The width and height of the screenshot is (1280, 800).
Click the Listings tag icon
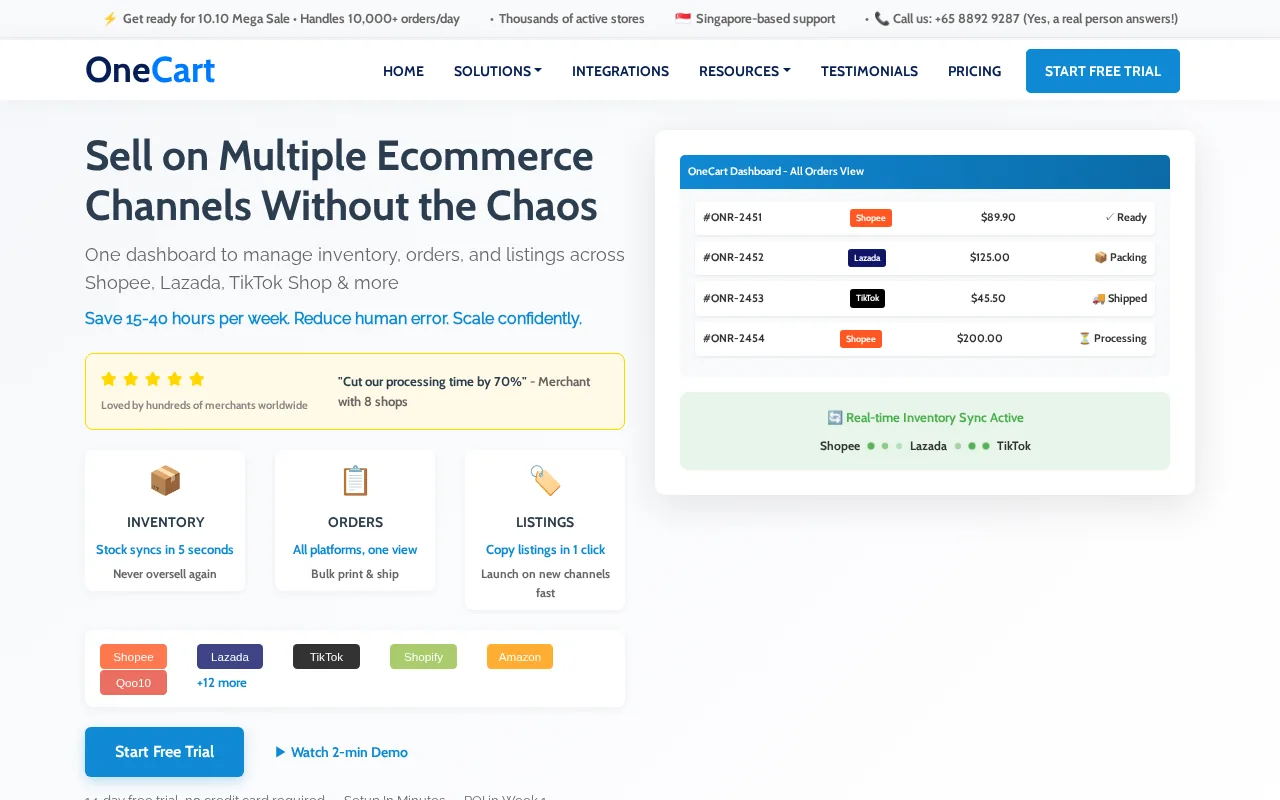click(x=545, y=481)
